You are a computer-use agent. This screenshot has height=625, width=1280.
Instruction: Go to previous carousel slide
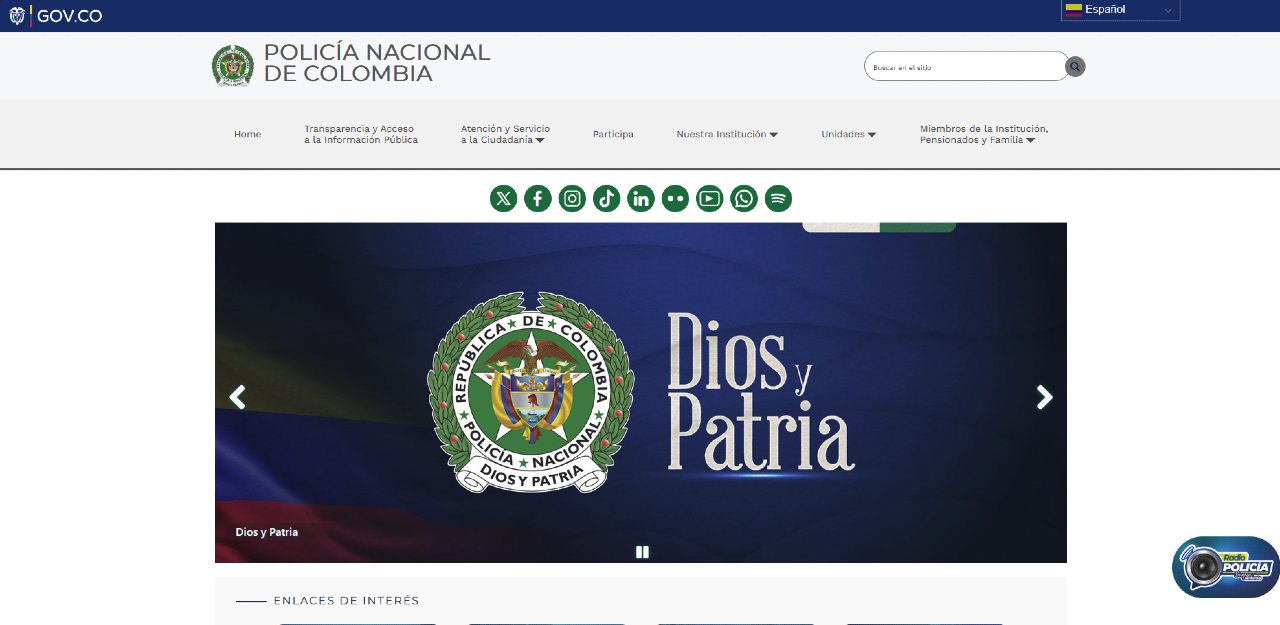click(x=237, y=397)
